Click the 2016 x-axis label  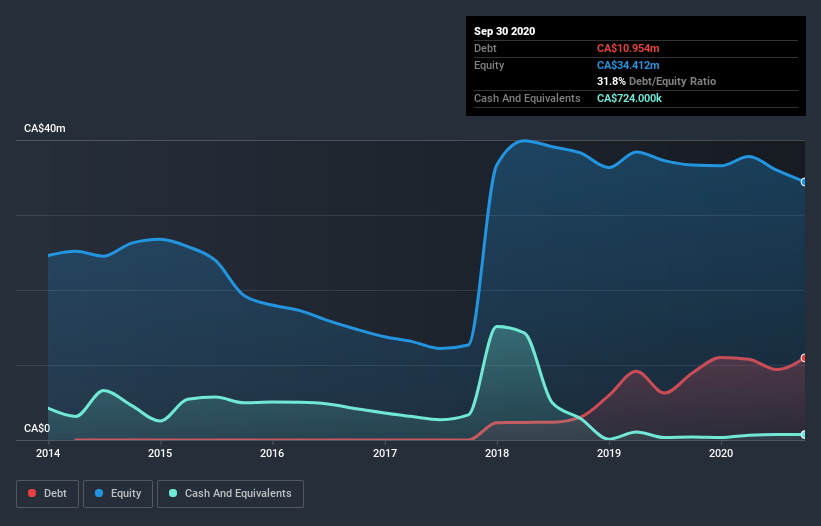click(272, 453)
